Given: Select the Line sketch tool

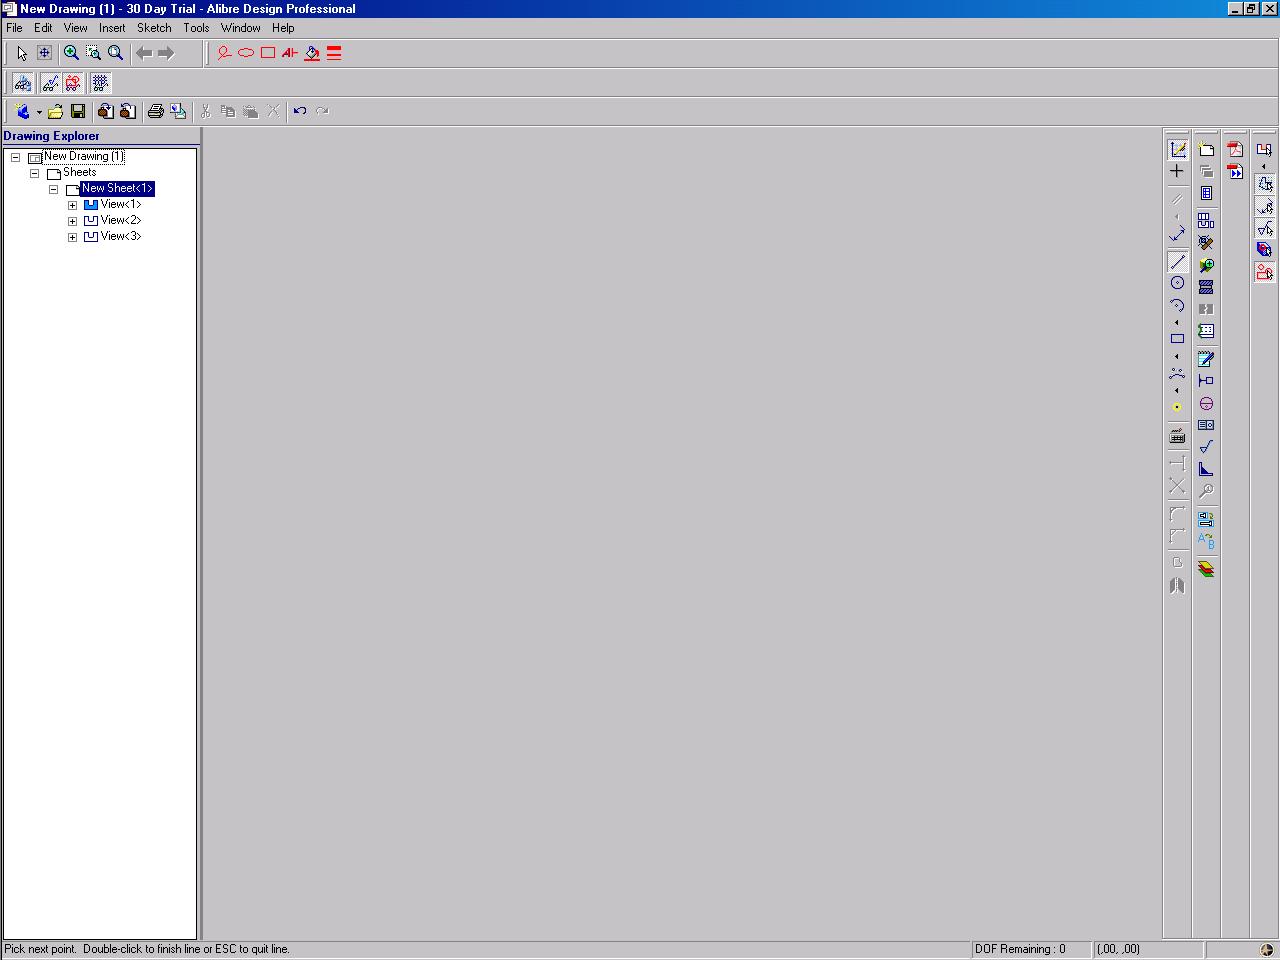Looking at the screenshot, I should [x=1177, y=262].
